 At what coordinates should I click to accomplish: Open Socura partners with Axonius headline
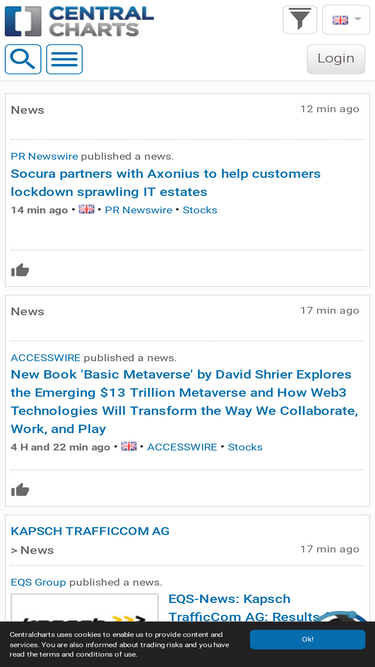[x=165, y=182]
